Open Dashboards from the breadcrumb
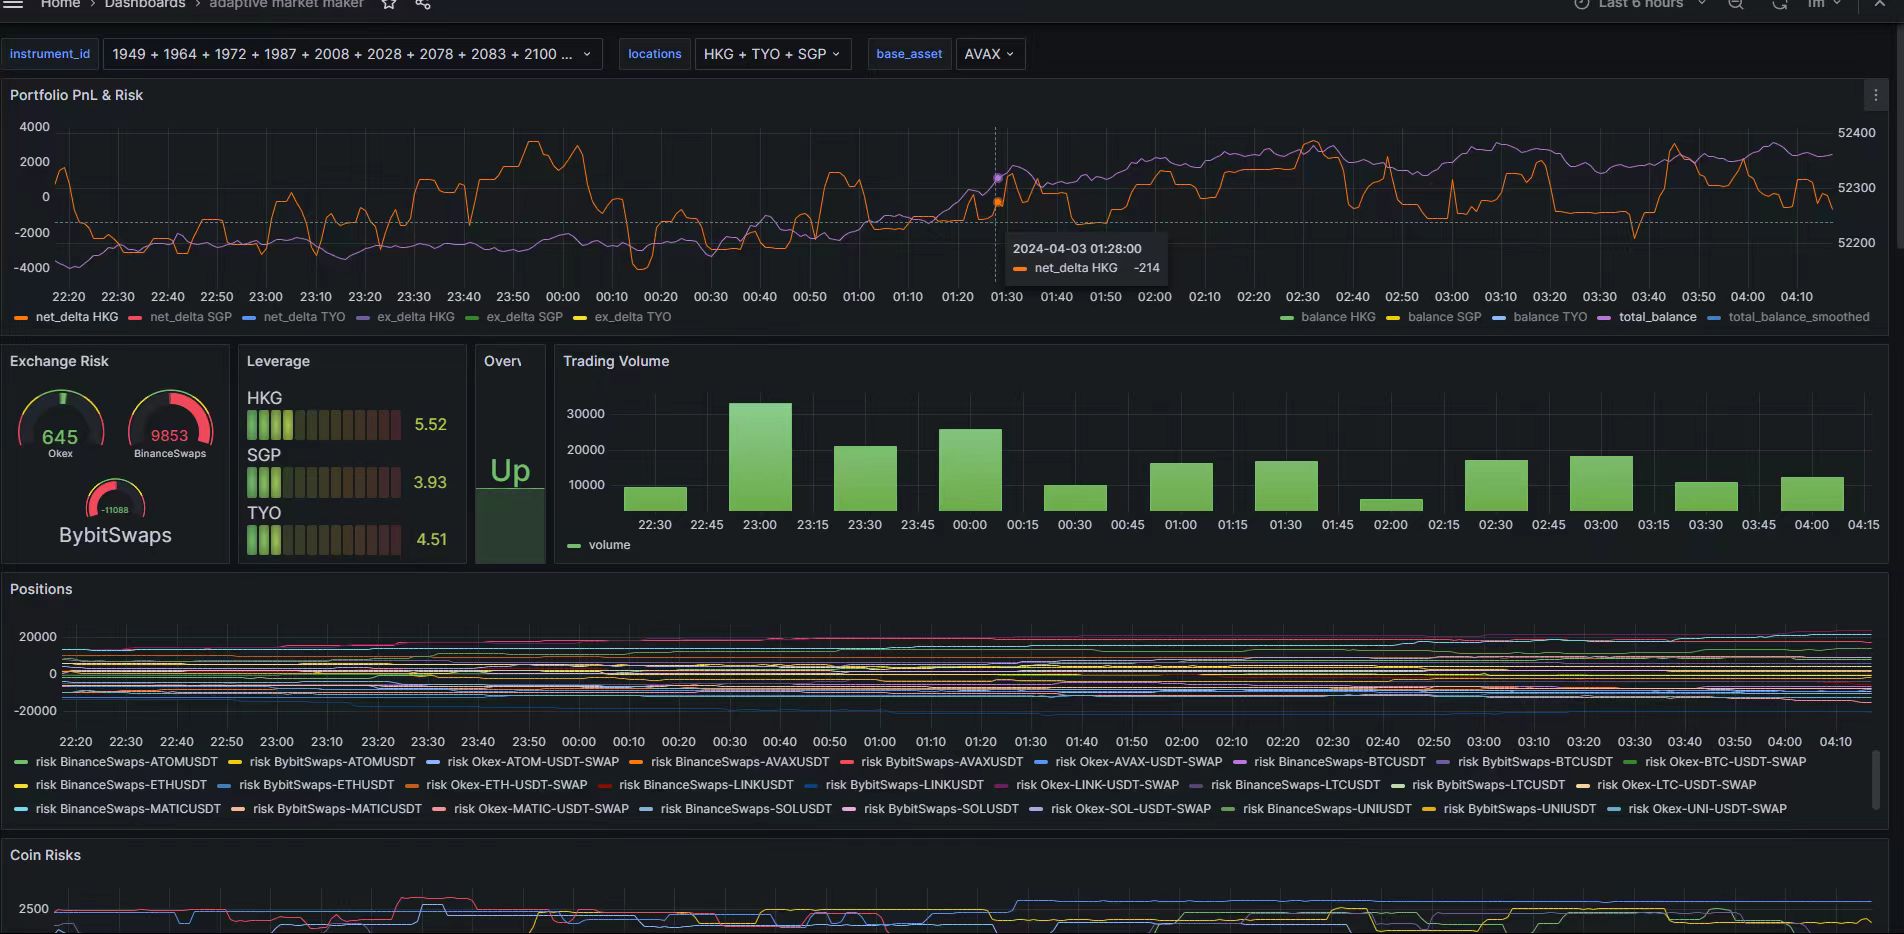Image resolution: width=1904 pixels, height=934 pixels. (145, 4)
